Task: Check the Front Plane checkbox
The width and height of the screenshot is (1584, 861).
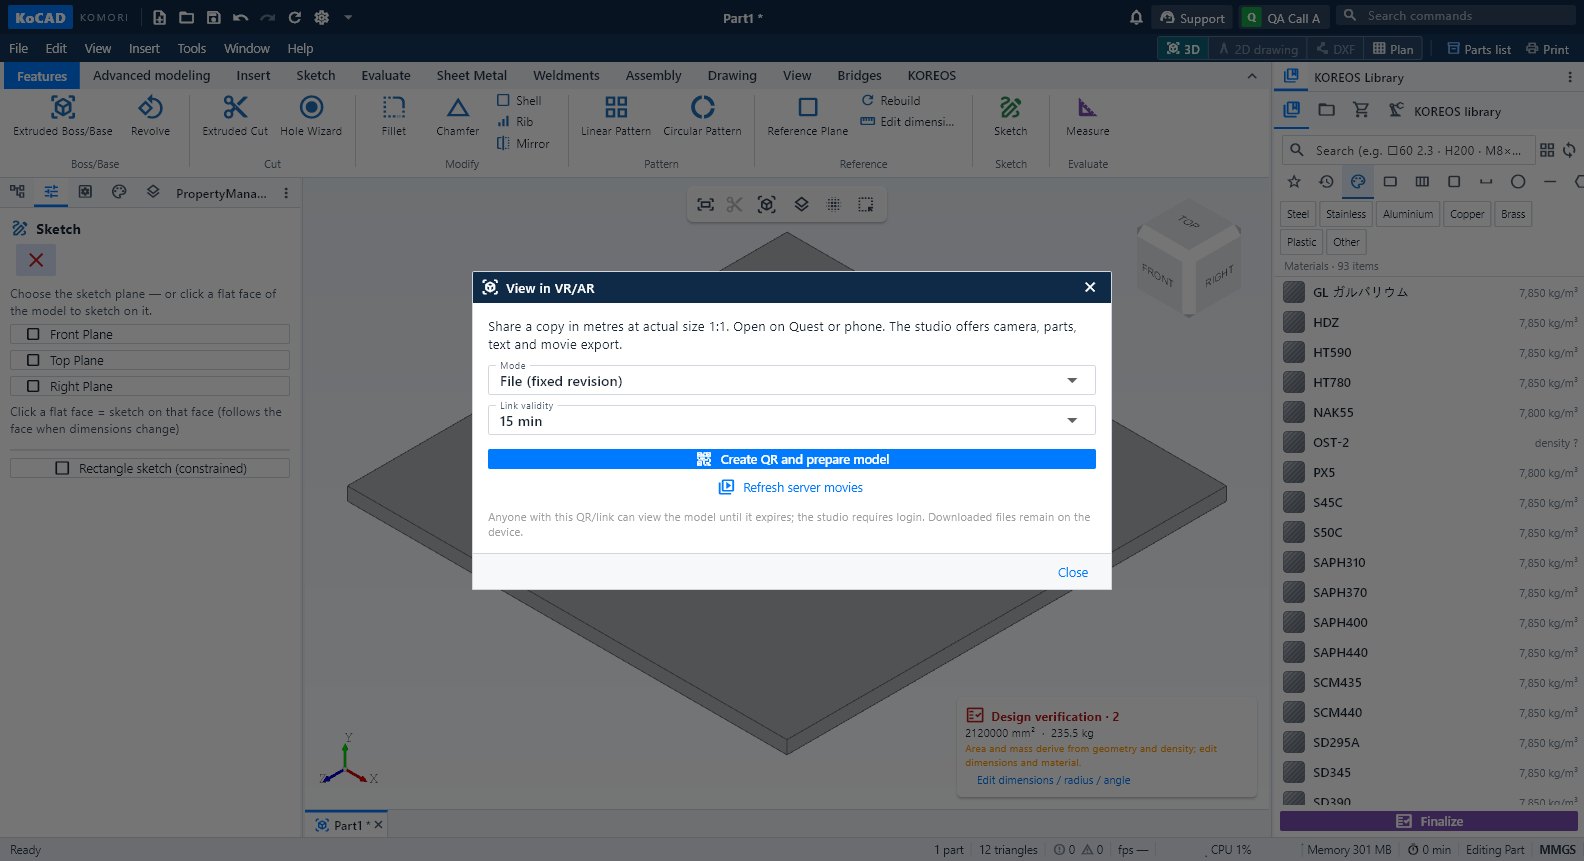Action: point(33,334)
